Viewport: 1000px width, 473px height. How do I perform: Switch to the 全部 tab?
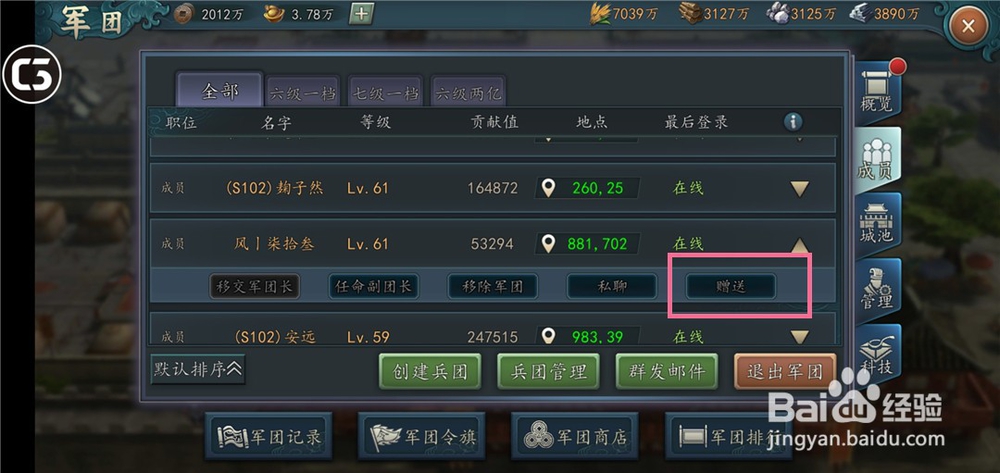[x=220, y=91]
